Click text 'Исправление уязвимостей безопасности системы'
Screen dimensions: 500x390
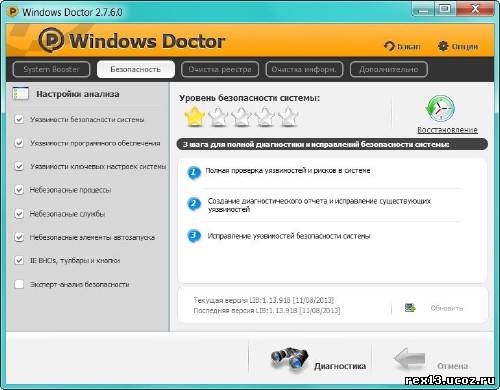289,236
